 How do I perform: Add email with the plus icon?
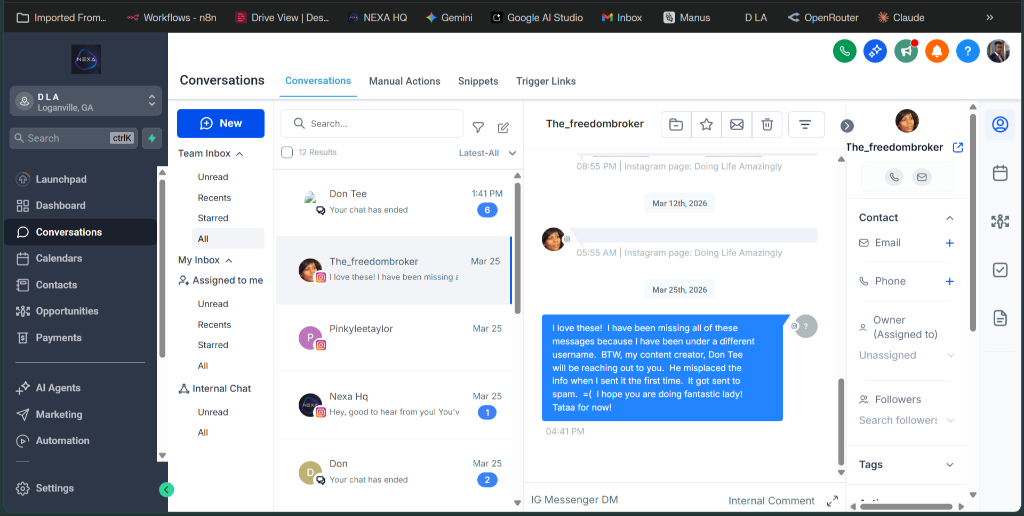pyautogui.click(x=950, y=243)
